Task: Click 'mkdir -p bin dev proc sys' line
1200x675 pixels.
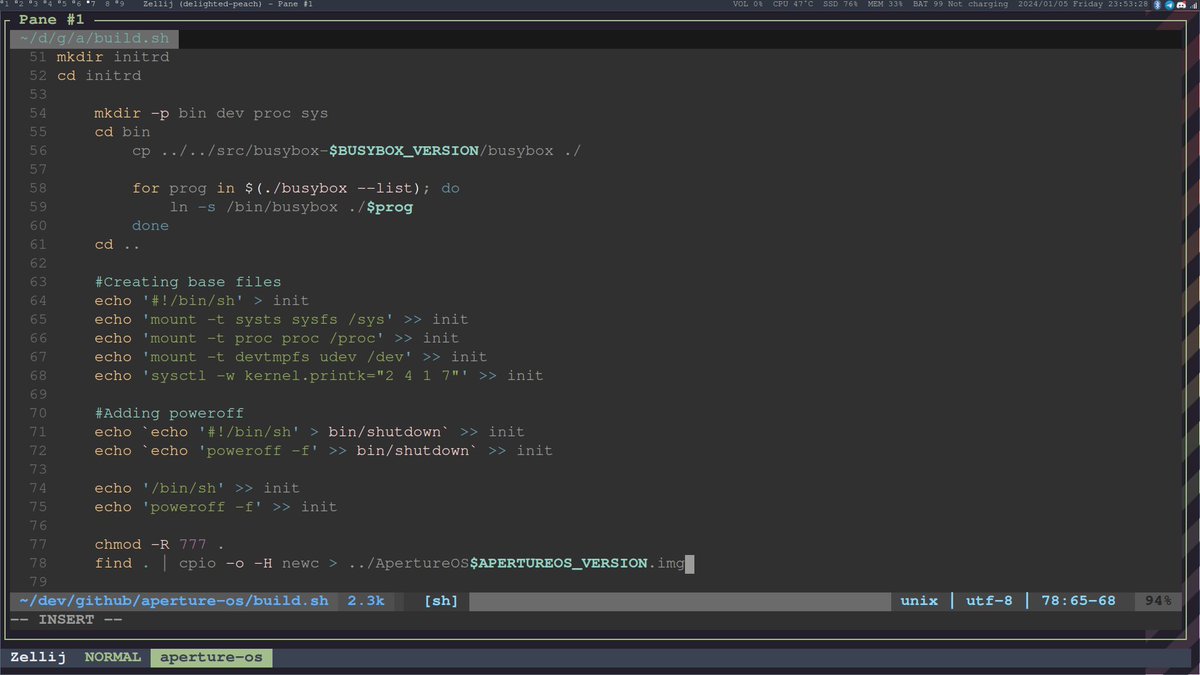Action: click(211, 113)
